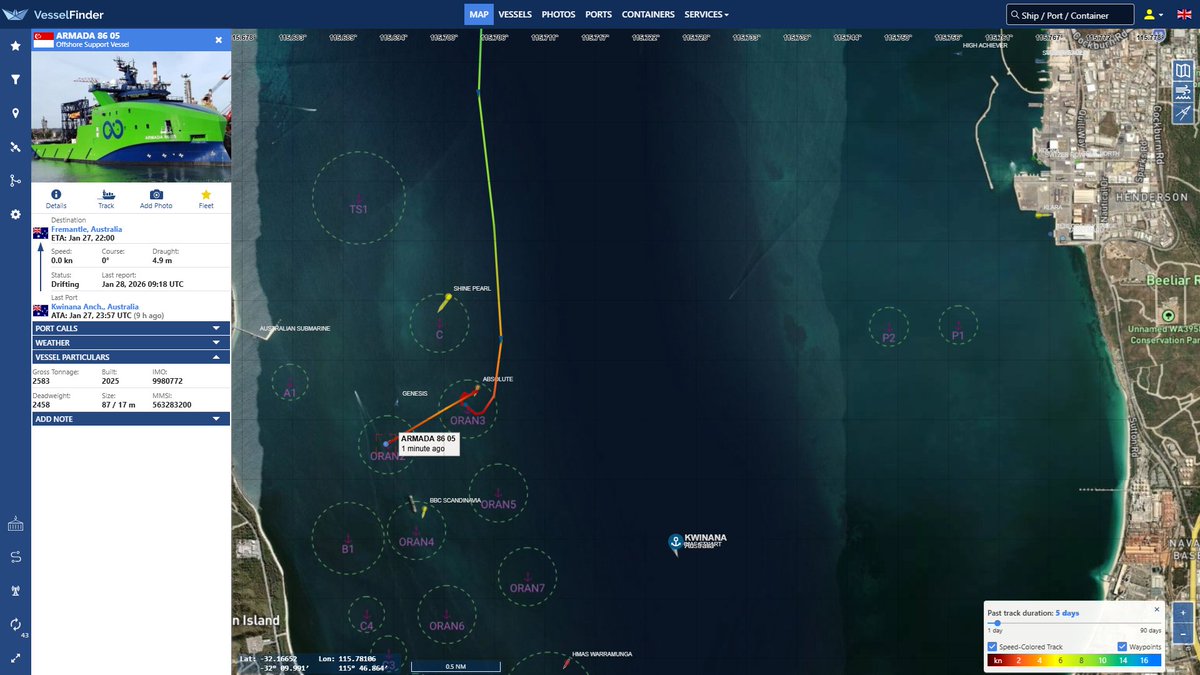Click the 5 days track duration value
The width and height of the screenshot is (1200, 675).
[1067, 613]
